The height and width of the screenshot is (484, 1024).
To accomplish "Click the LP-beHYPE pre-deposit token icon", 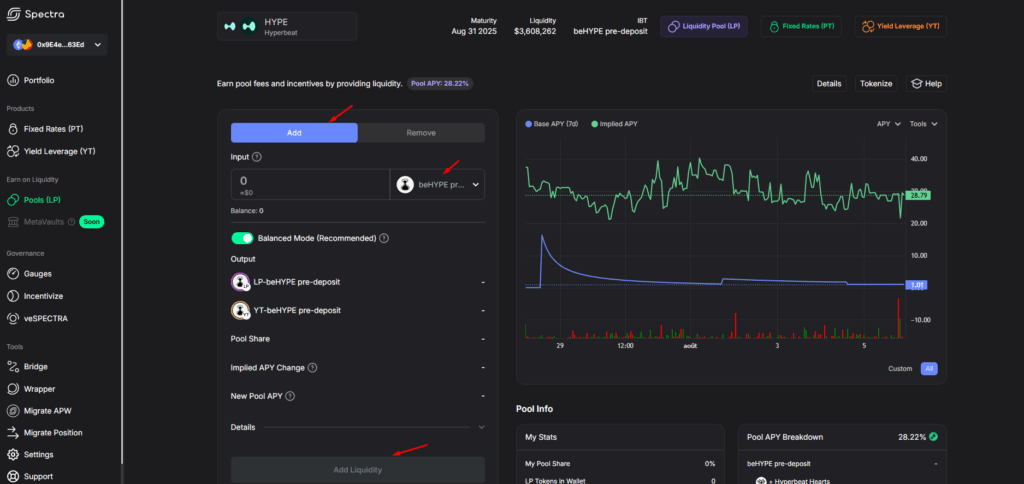I will (241, 282).
